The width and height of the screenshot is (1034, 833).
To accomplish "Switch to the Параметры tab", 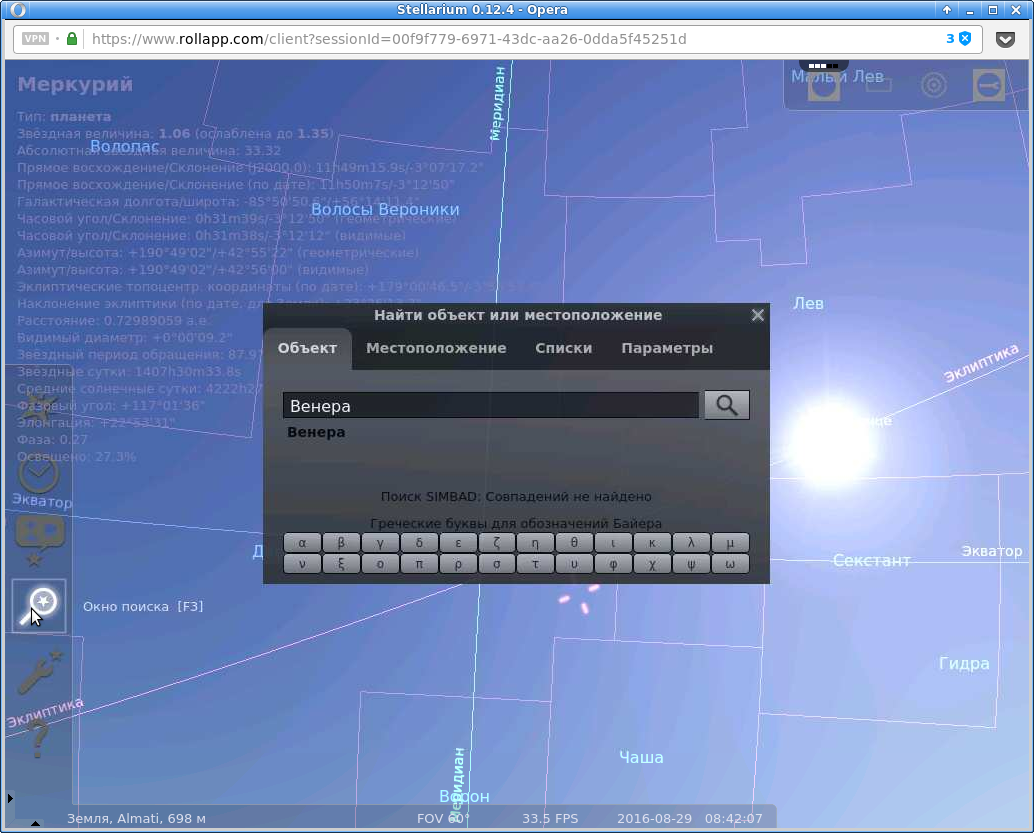I will (667, 348).
